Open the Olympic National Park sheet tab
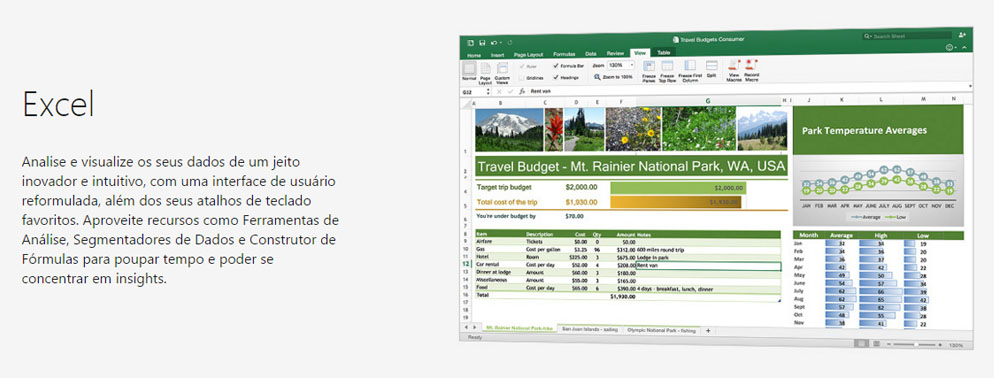This screenshot has height=378, width=994. pyautogui.click(x=662, y=330)
